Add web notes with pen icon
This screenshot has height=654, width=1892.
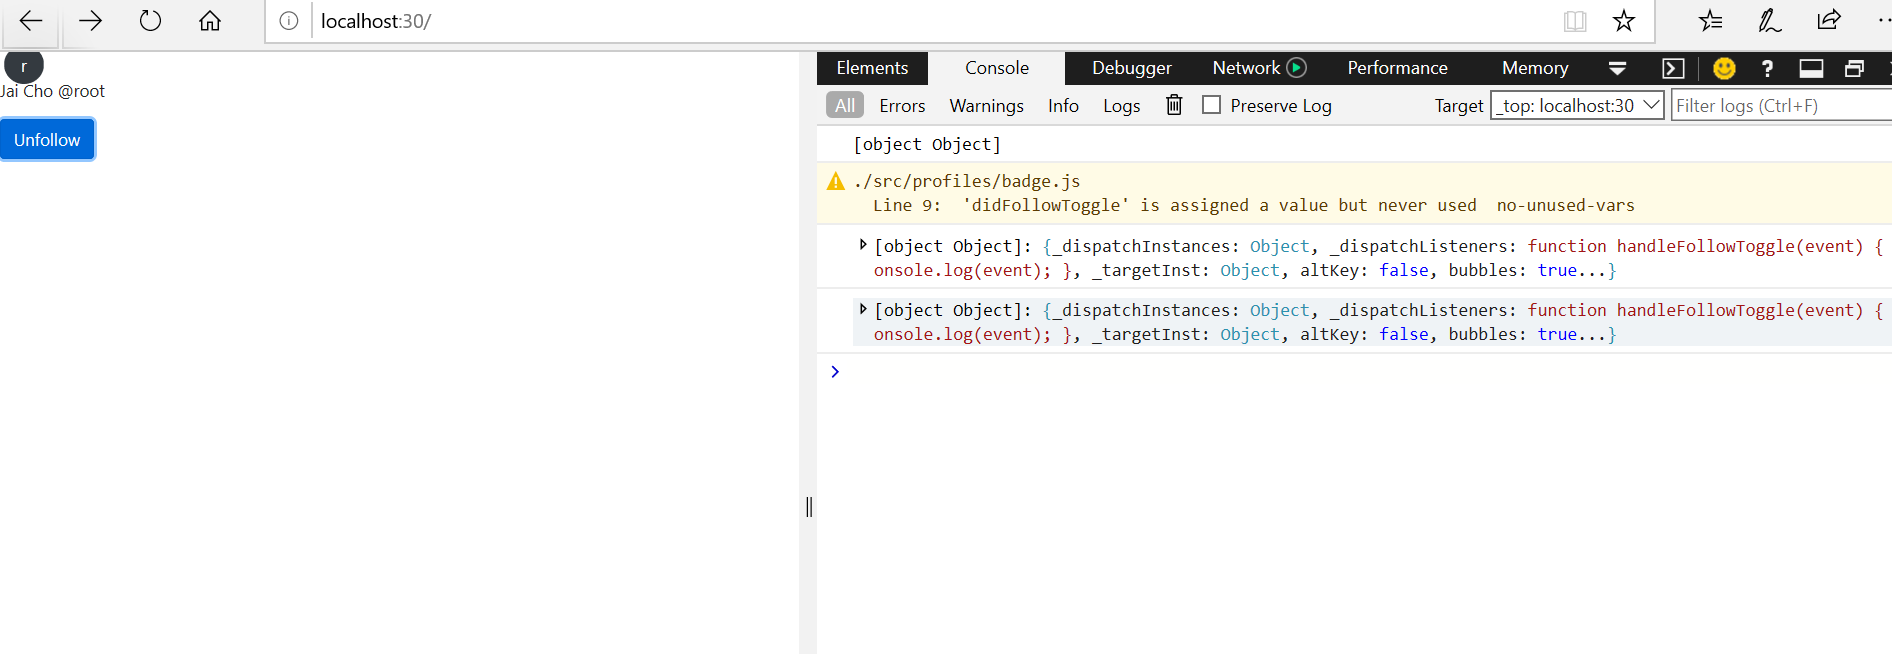[1770, 21]
